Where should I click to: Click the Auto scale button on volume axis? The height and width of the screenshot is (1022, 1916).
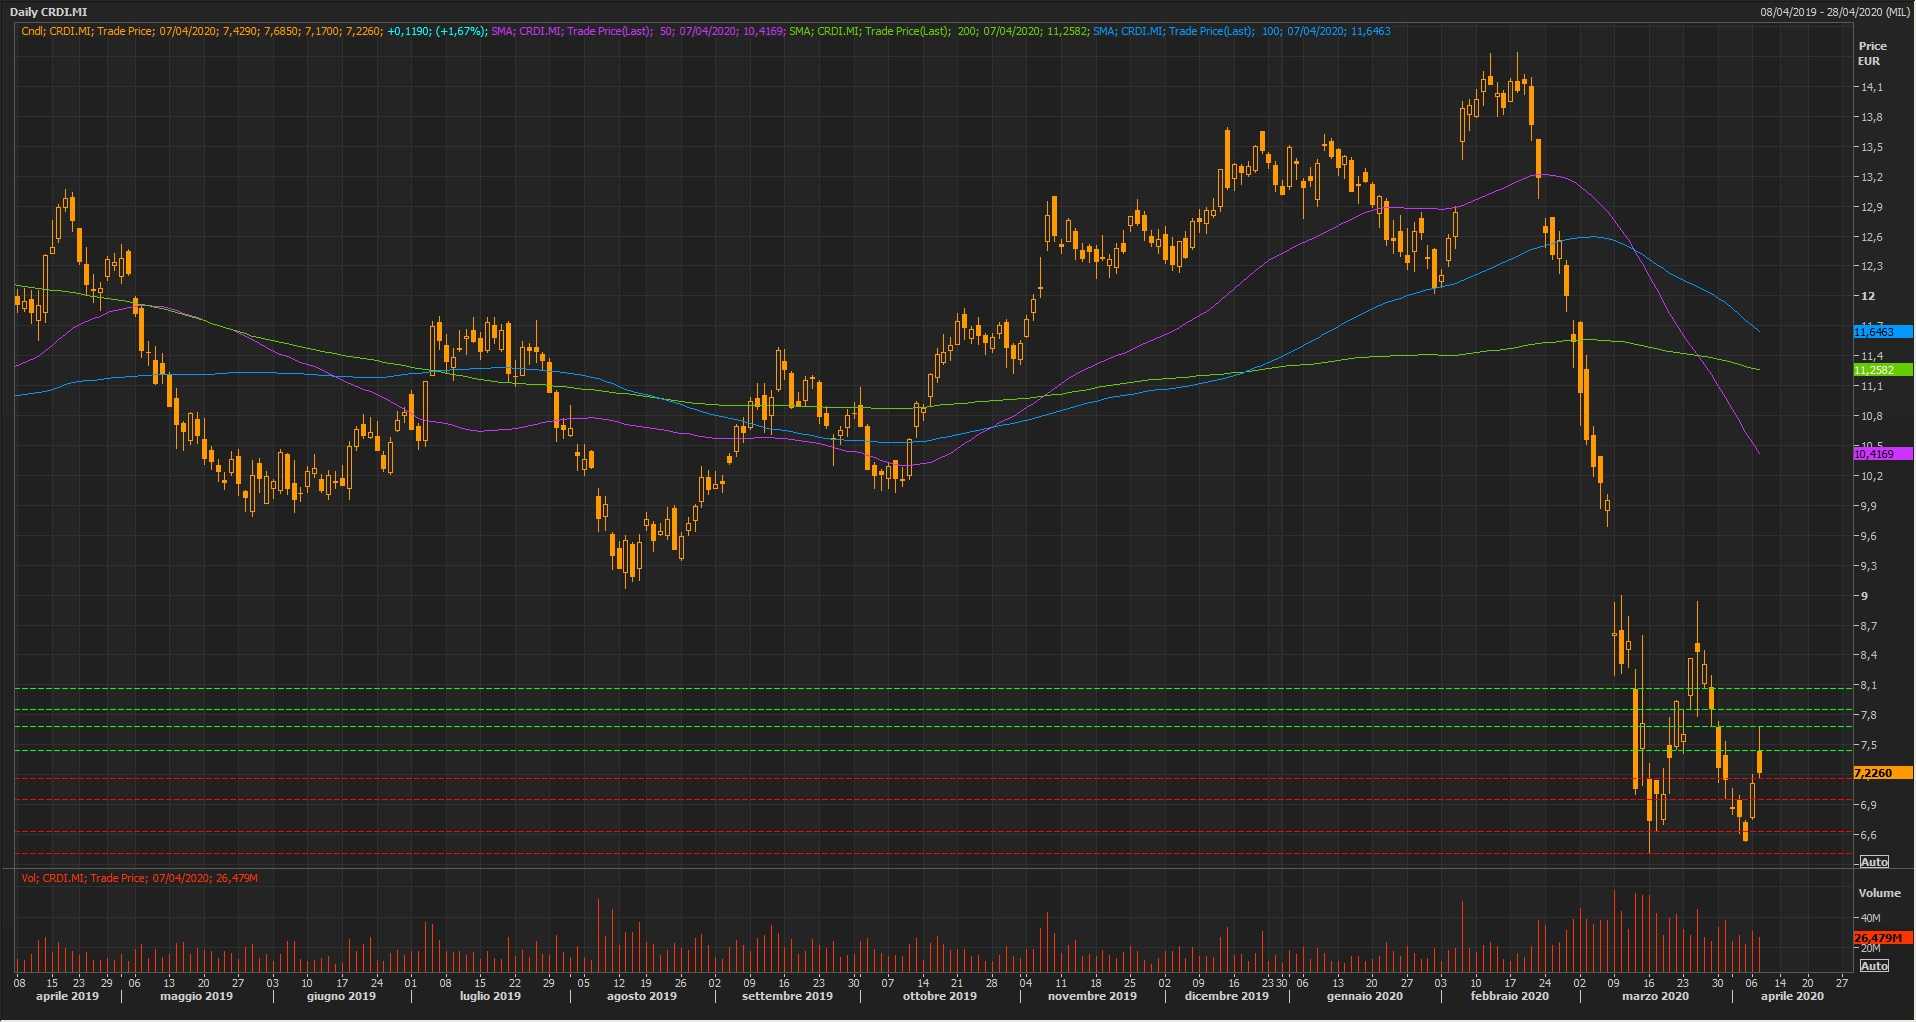point(1873,966)
